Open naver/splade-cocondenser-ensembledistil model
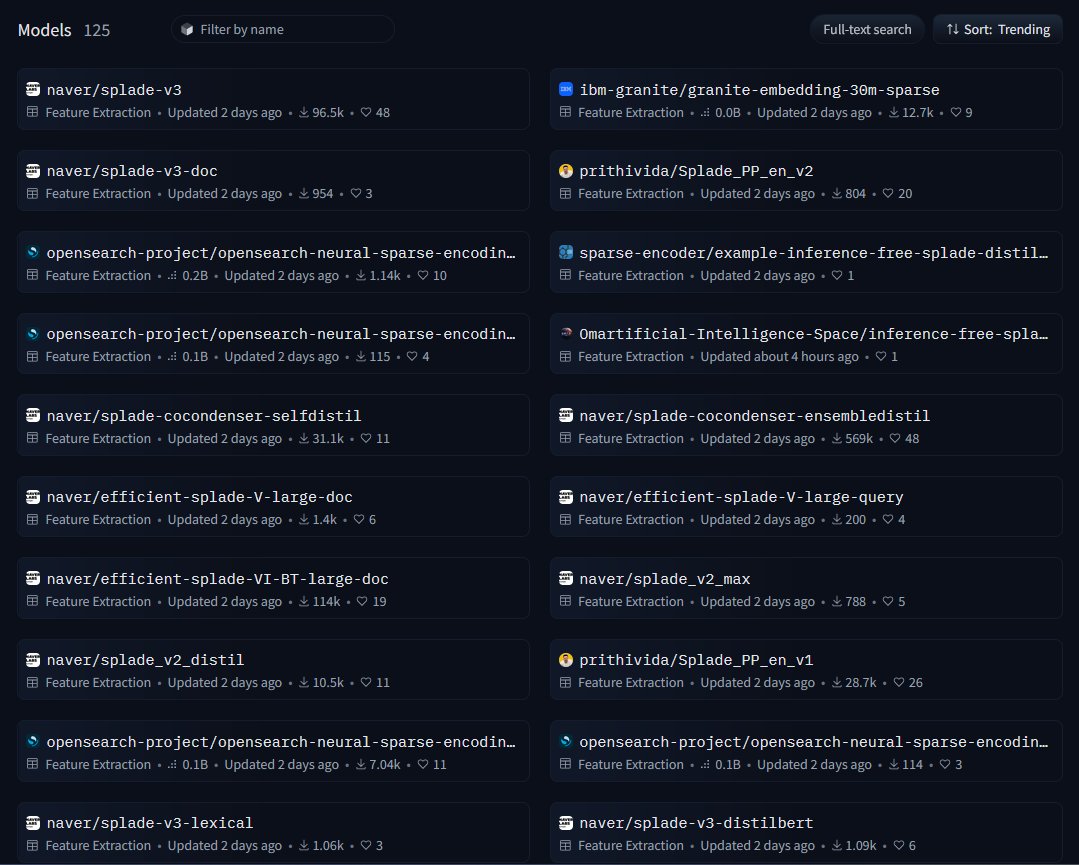Viewport: 1079px width, 865px height. (806, 425)
